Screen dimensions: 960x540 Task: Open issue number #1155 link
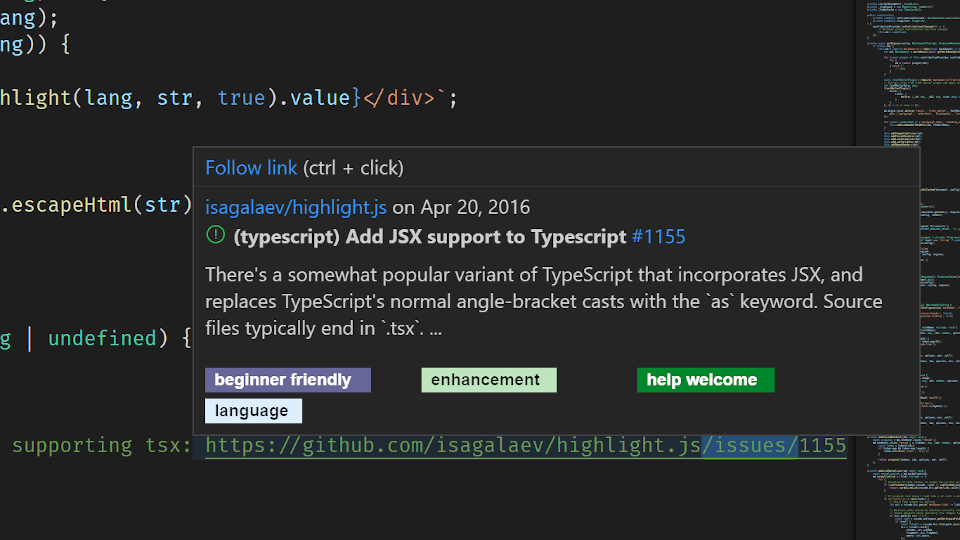658,237
